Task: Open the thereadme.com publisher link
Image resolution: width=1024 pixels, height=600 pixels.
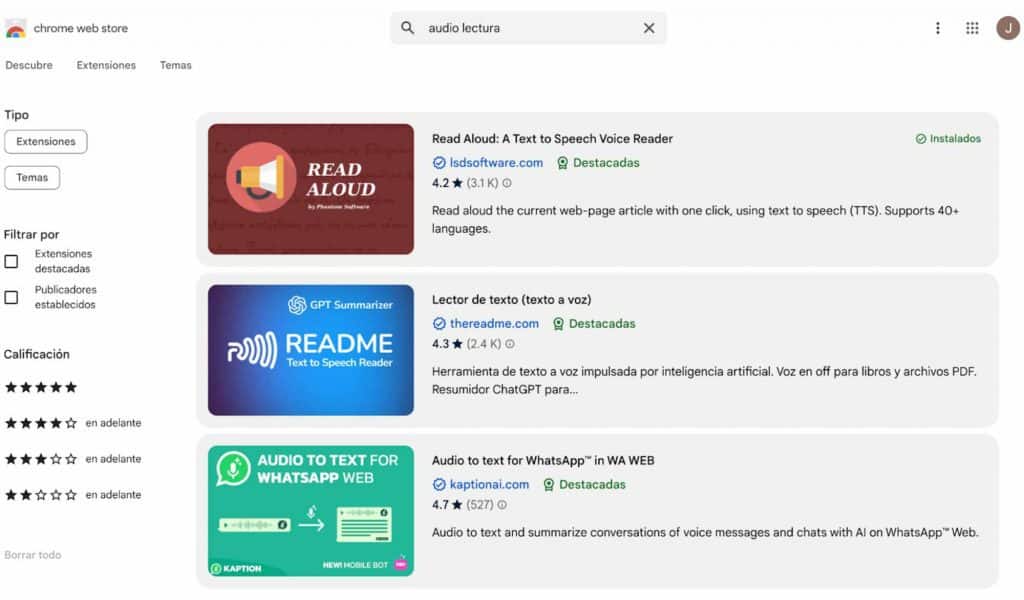Action: click(494, 324)
